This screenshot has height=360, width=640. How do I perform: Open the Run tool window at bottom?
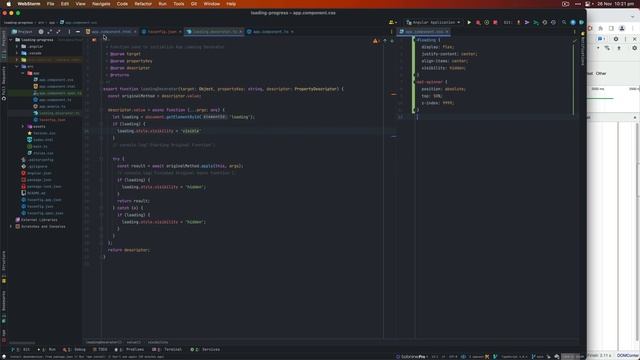pos(46,349)
